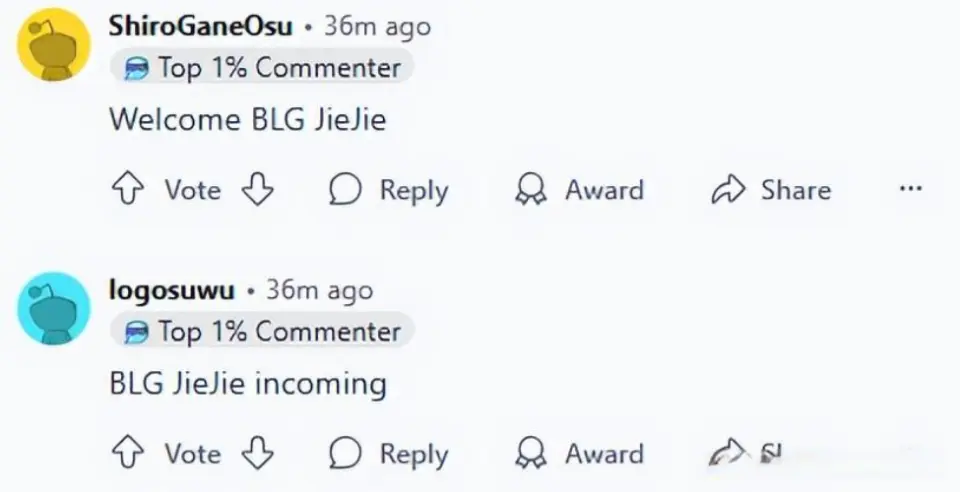Viewport: 960px width, 492px height.
Task: Open the ShiroGaneOsu username profile link
Action: pyautogui.click(x=200, y=27)
